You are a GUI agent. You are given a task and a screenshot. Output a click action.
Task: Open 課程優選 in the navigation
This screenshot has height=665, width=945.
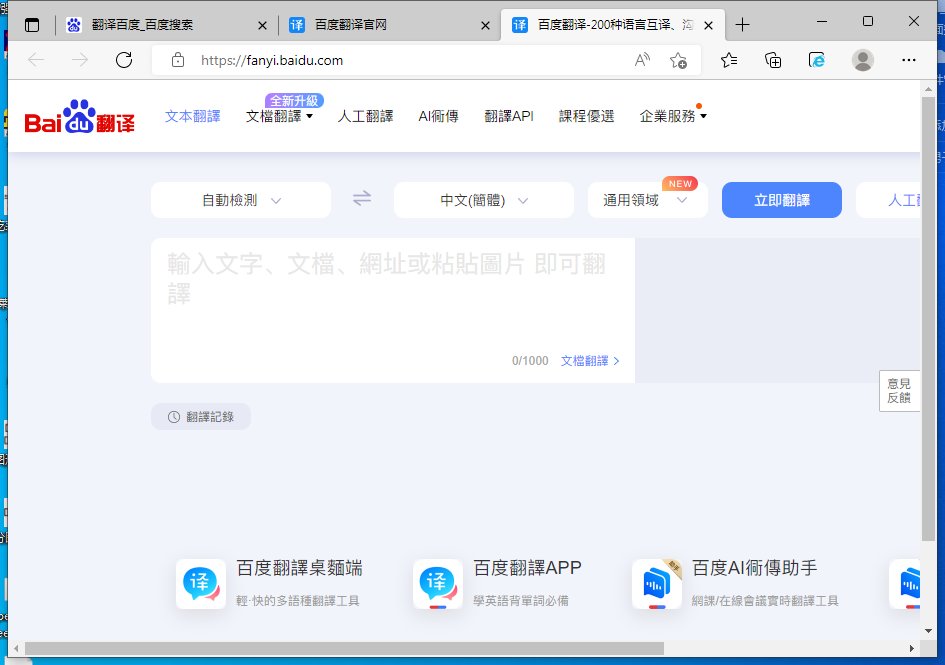pos(586,116)
